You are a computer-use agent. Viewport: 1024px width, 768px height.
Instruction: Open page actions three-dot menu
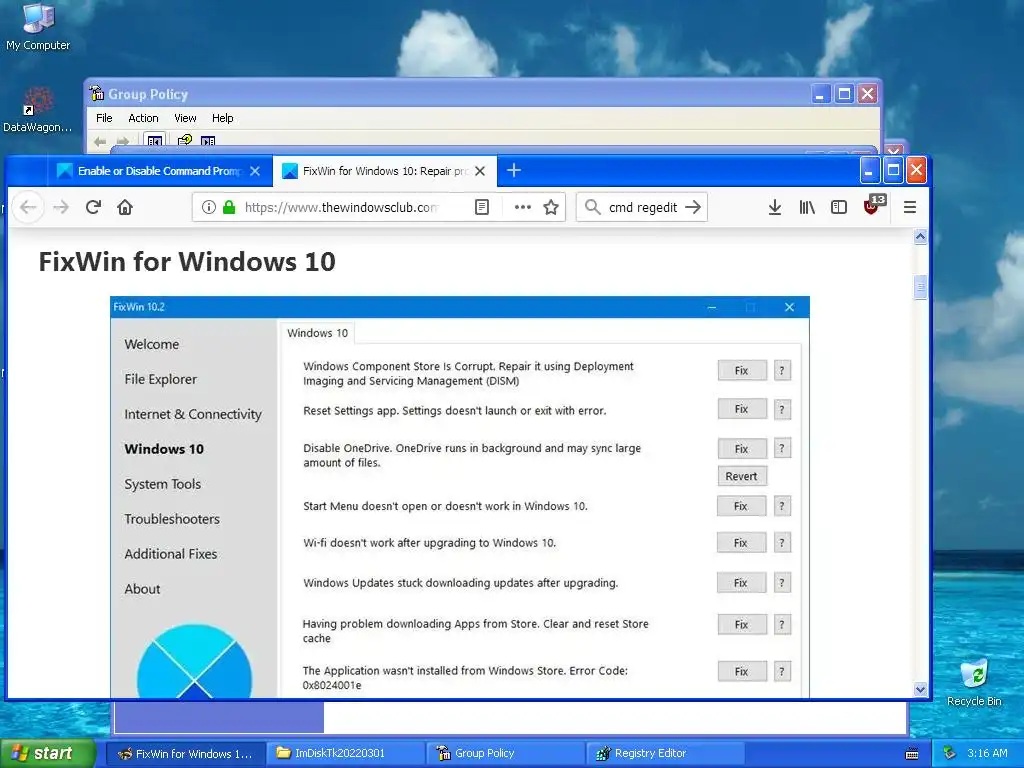pos(522,207)
